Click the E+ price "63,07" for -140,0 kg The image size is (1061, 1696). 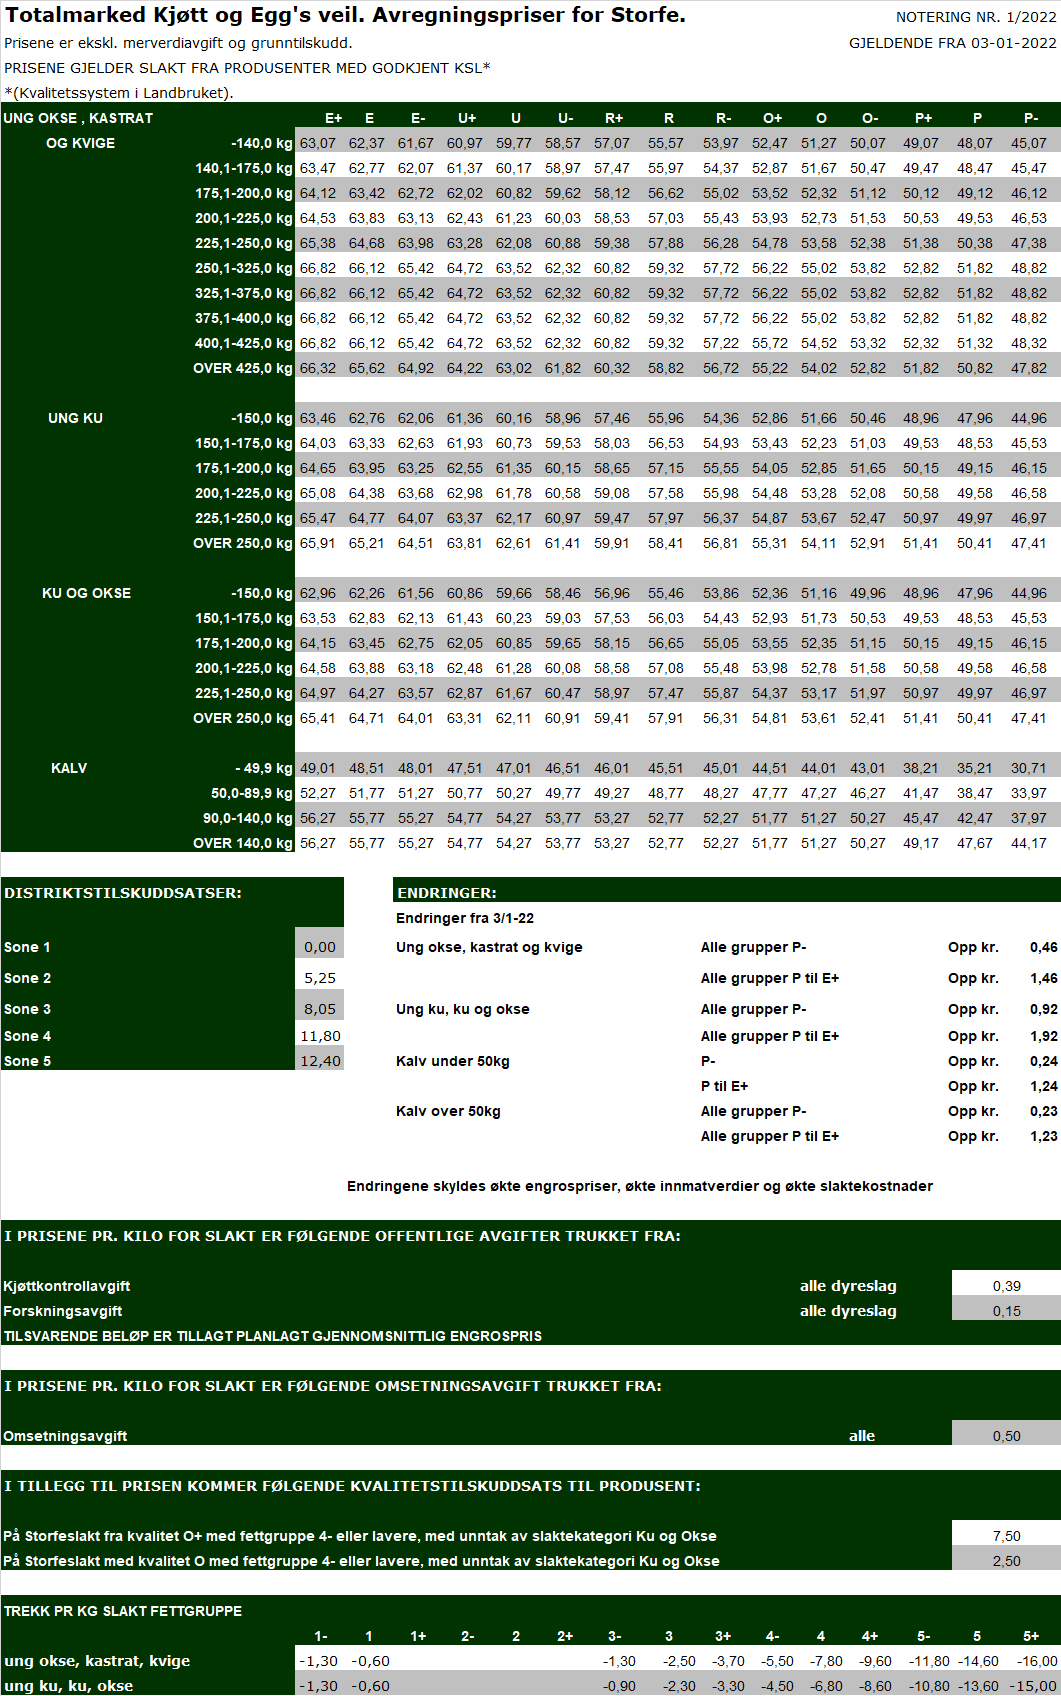pos(318,143)
